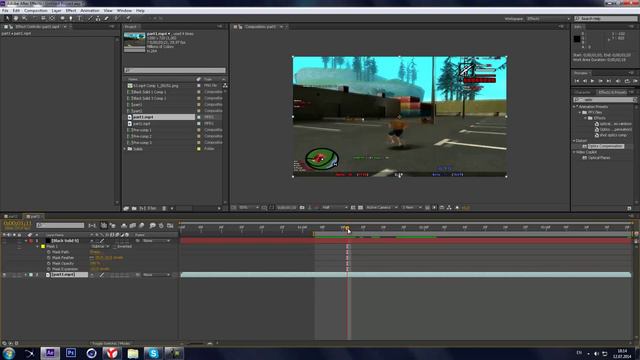
Task: Toggle visibility of Black Solid layer
Action: [x=4, y=241]
